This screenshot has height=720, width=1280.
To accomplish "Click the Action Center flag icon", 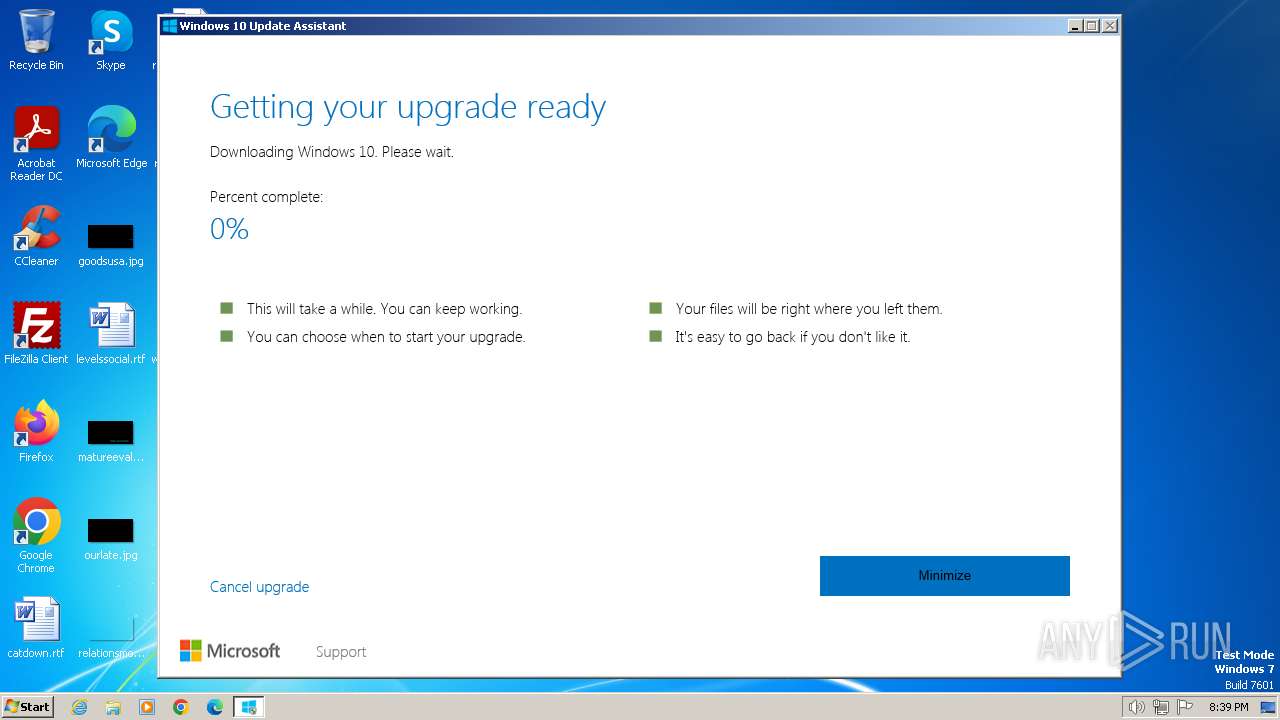I will click(1185, 707).
